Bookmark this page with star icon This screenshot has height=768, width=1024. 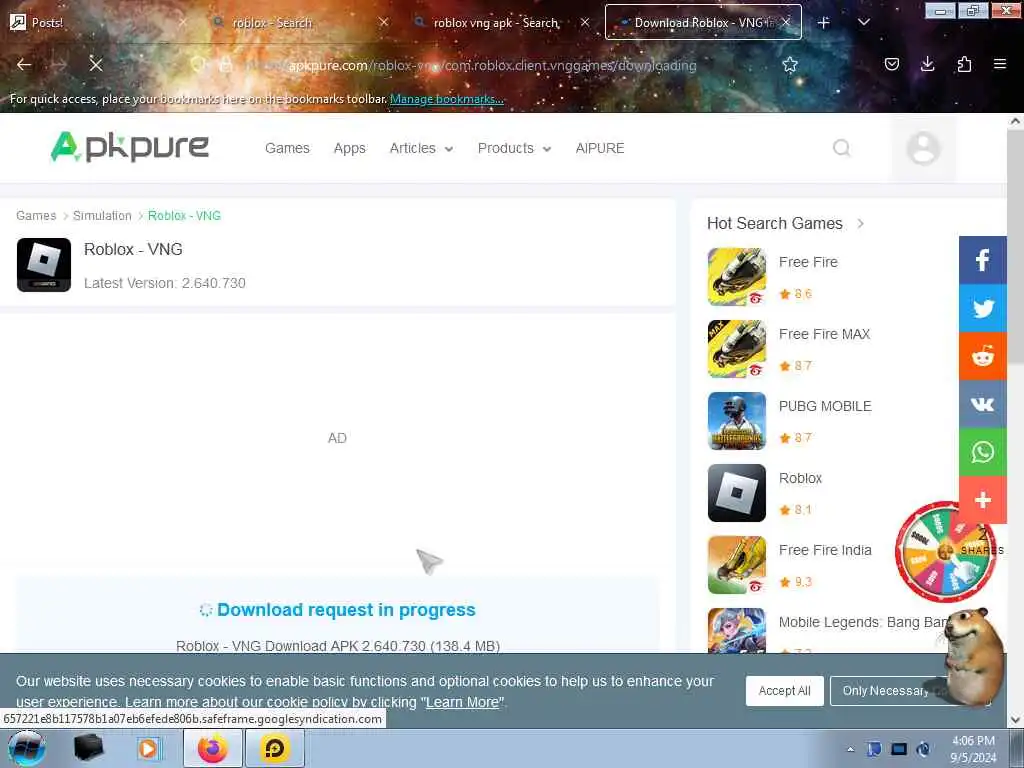(x=790, y=64)
